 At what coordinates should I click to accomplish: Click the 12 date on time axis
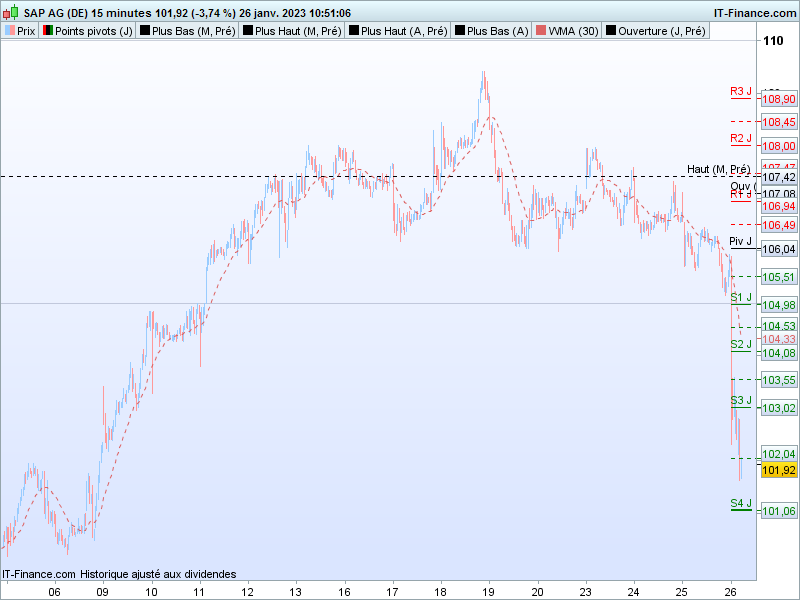(x=247, y=592)
